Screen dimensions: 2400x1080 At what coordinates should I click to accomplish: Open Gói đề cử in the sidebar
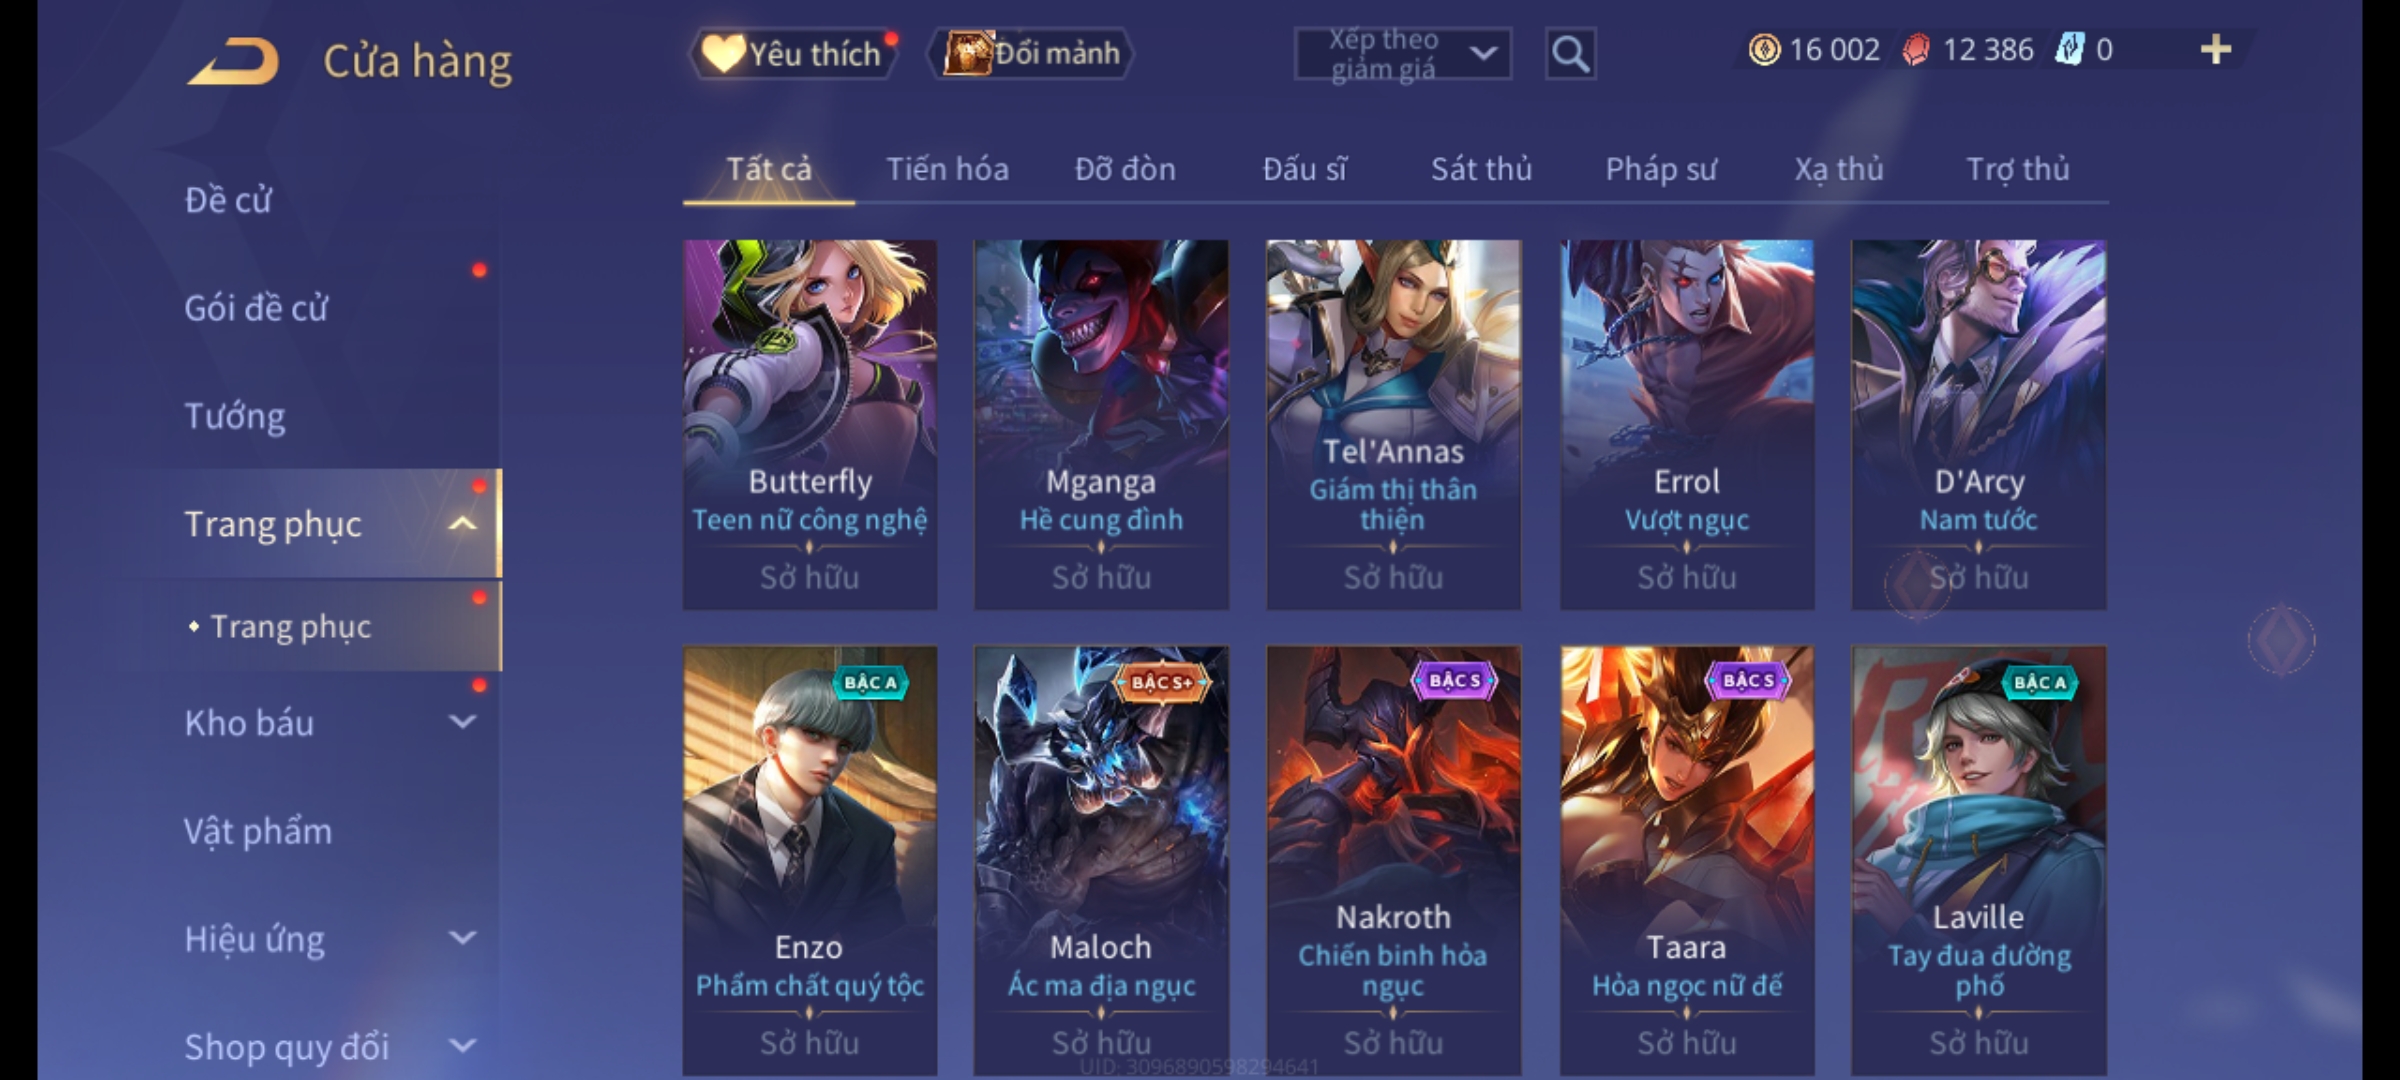tap(256, 308)
